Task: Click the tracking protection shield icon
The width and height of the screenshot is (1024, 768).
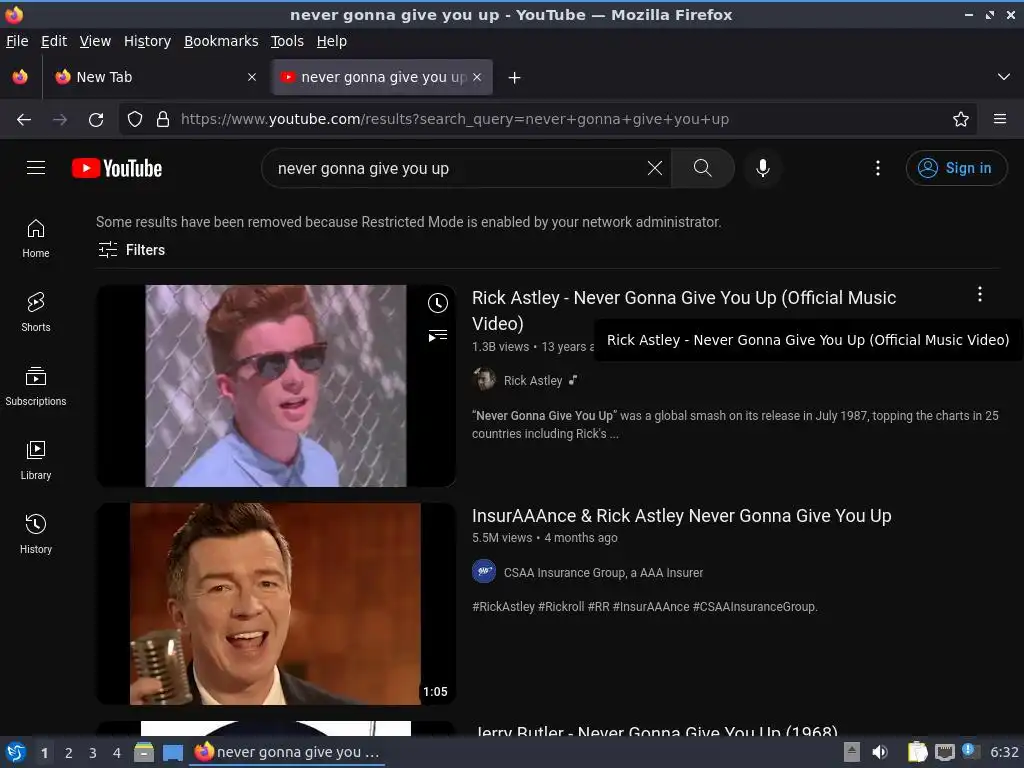Action: coord(135,120)
